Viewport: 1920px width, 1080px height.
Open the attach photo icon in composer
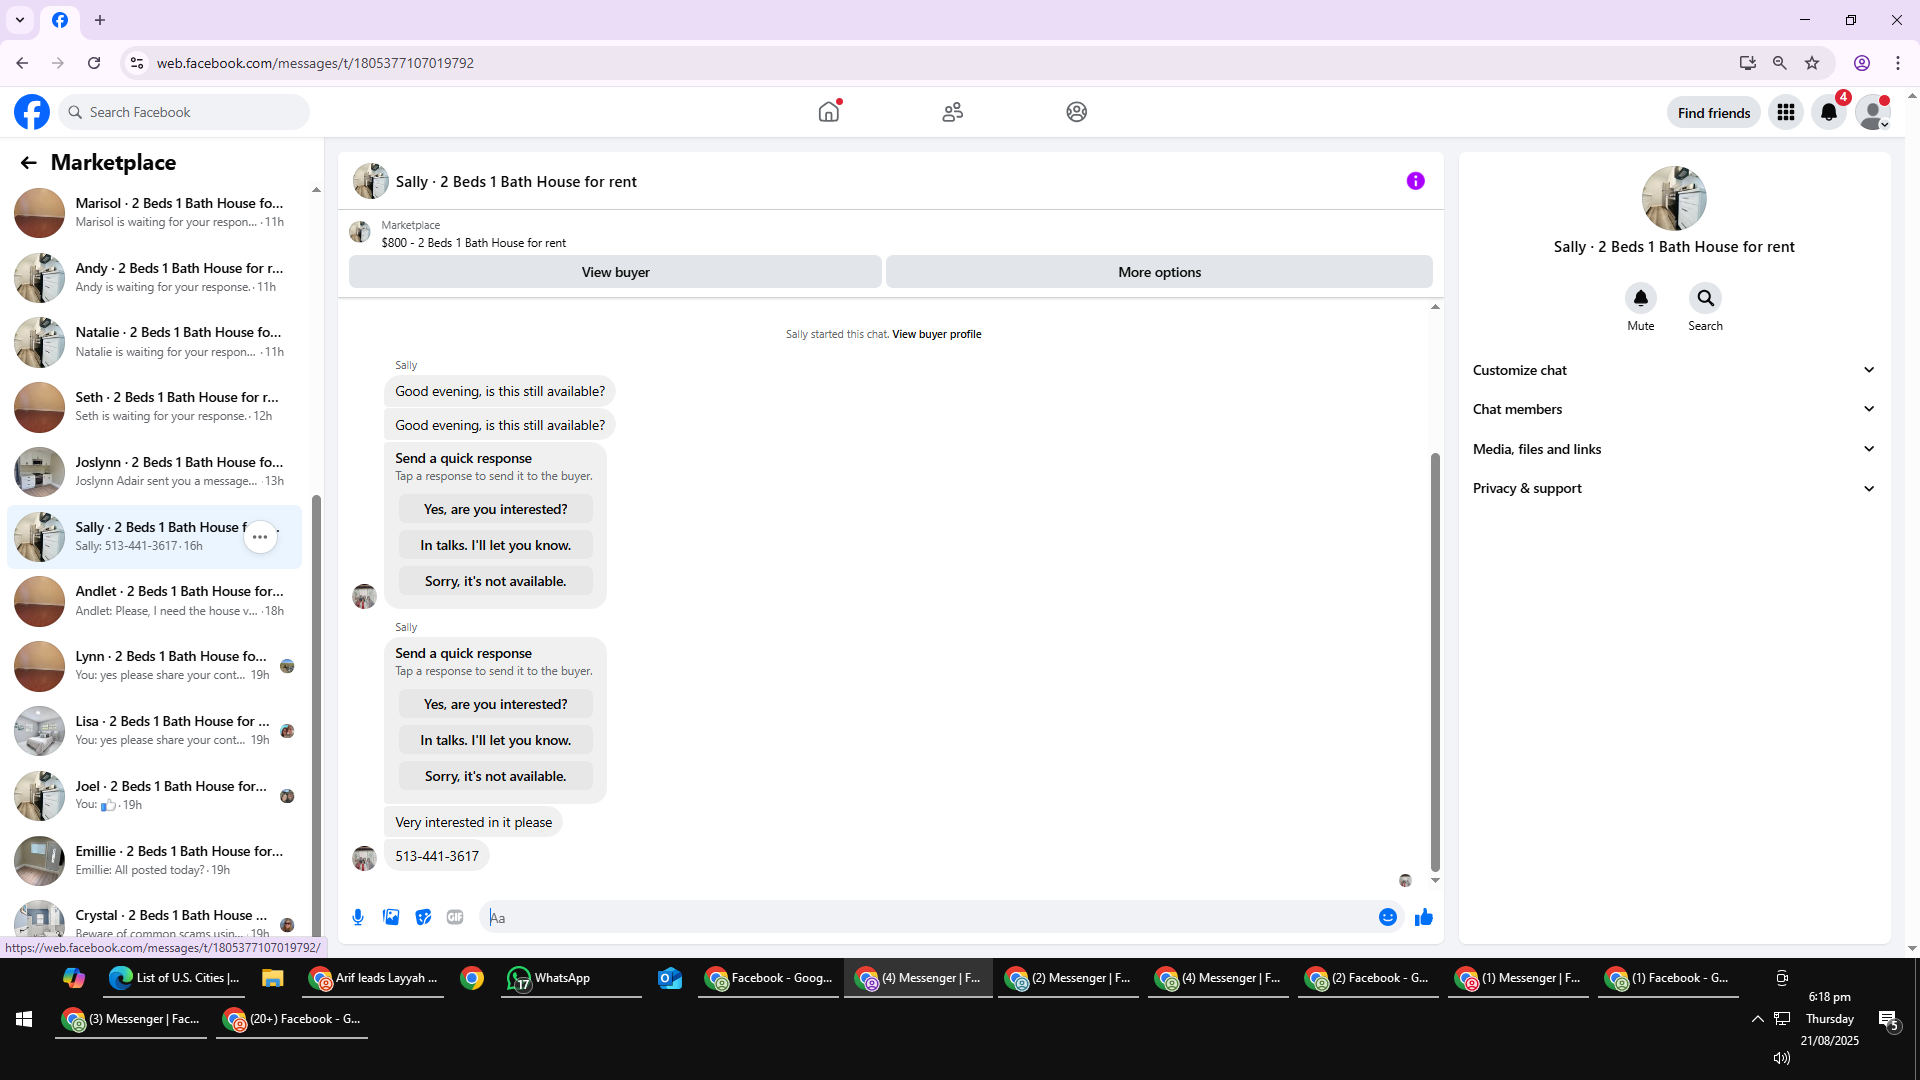tap(391, 917)
